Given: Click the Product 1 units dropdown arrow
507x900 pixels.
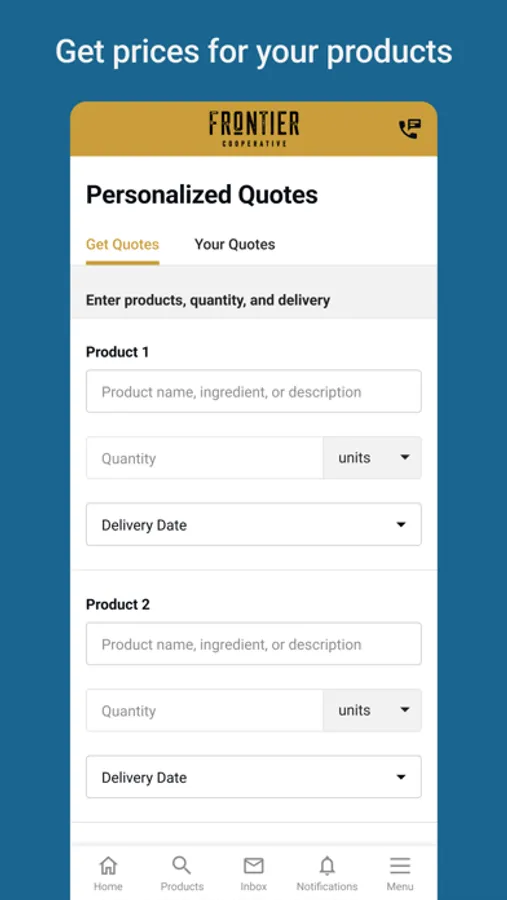Looking at the screenshot, I should point(405,457).
